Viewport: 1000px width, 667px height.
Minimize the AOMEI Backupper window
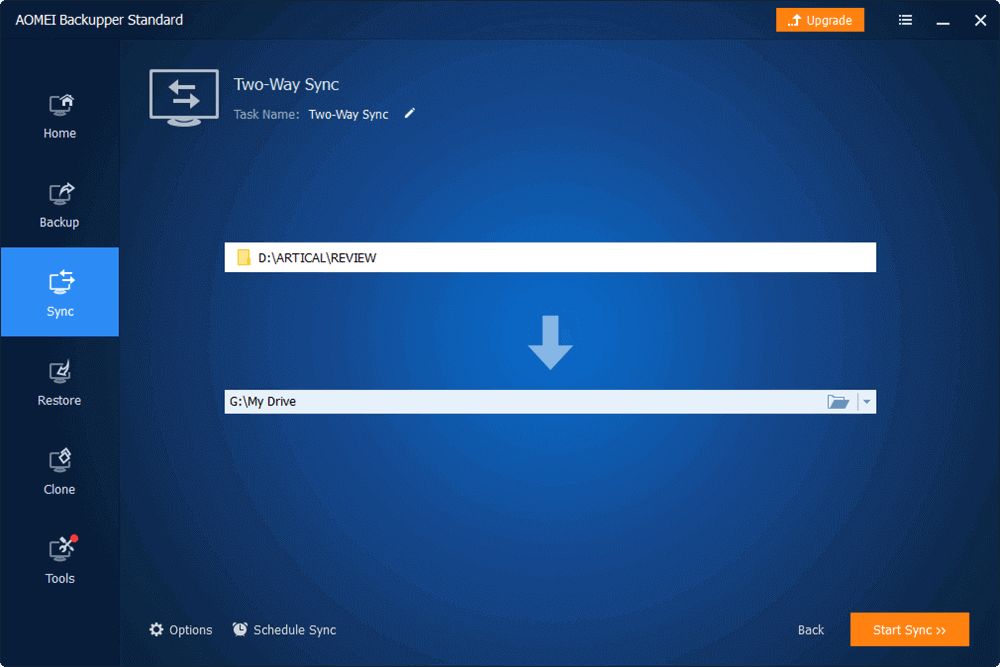(943, 21)
